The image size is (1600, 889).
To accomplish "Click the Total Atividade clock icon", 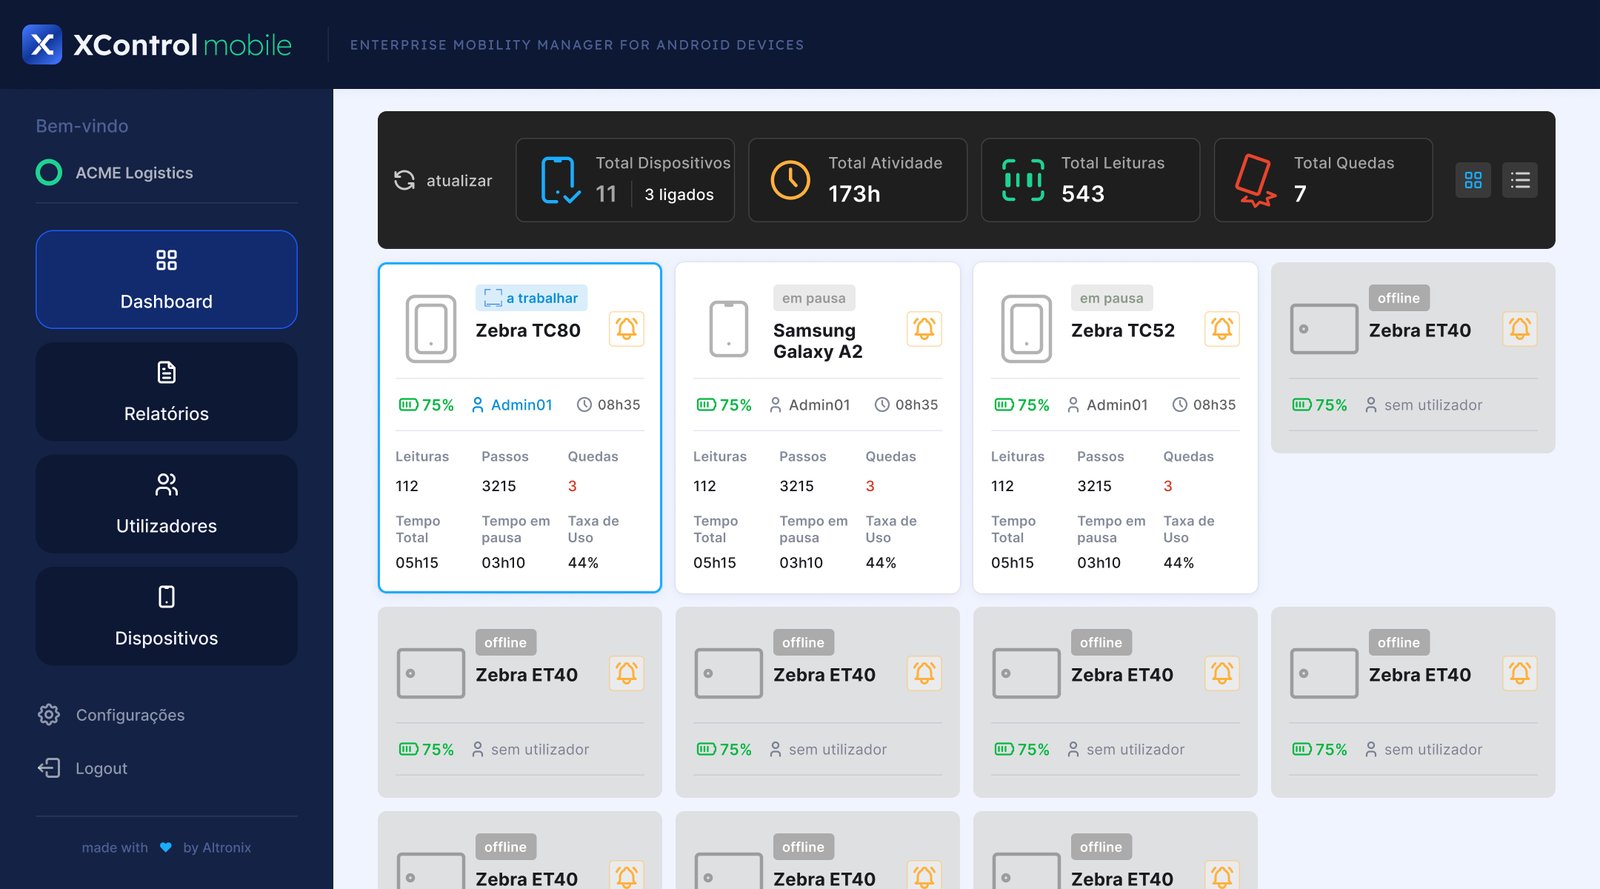I will 790,180.
